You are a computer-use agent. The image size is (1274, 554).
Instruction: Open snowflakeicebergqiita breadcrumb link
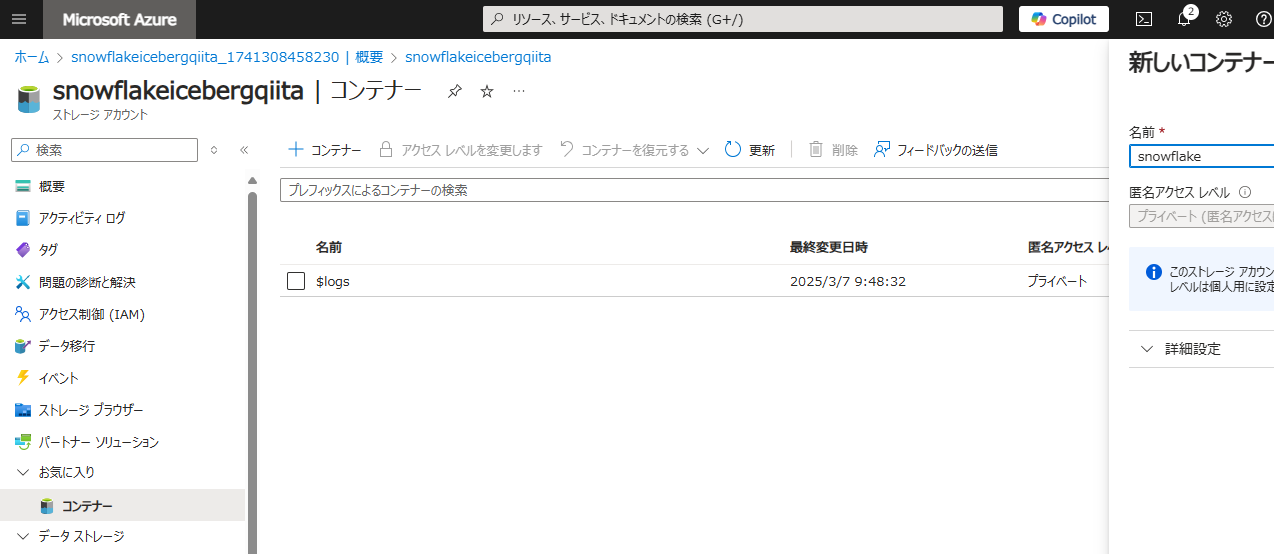point(478,57)
